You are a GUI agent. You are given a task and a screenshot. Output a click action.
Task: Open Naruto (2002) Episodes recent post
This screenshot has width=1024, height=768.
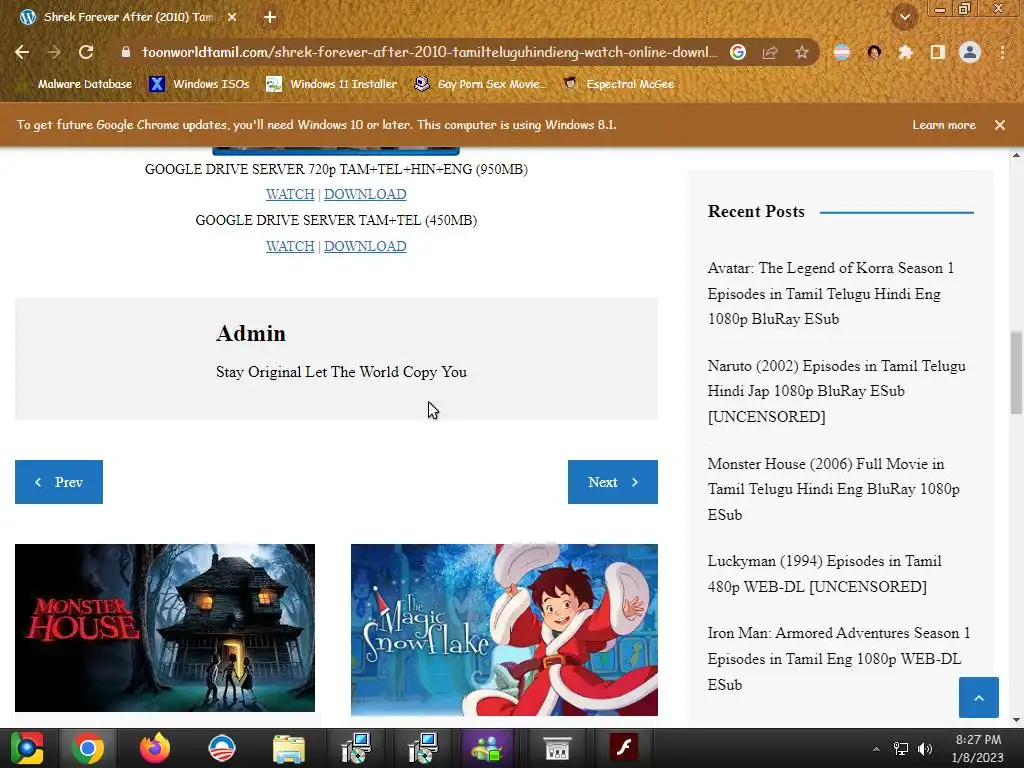click(x=837, y=391)
